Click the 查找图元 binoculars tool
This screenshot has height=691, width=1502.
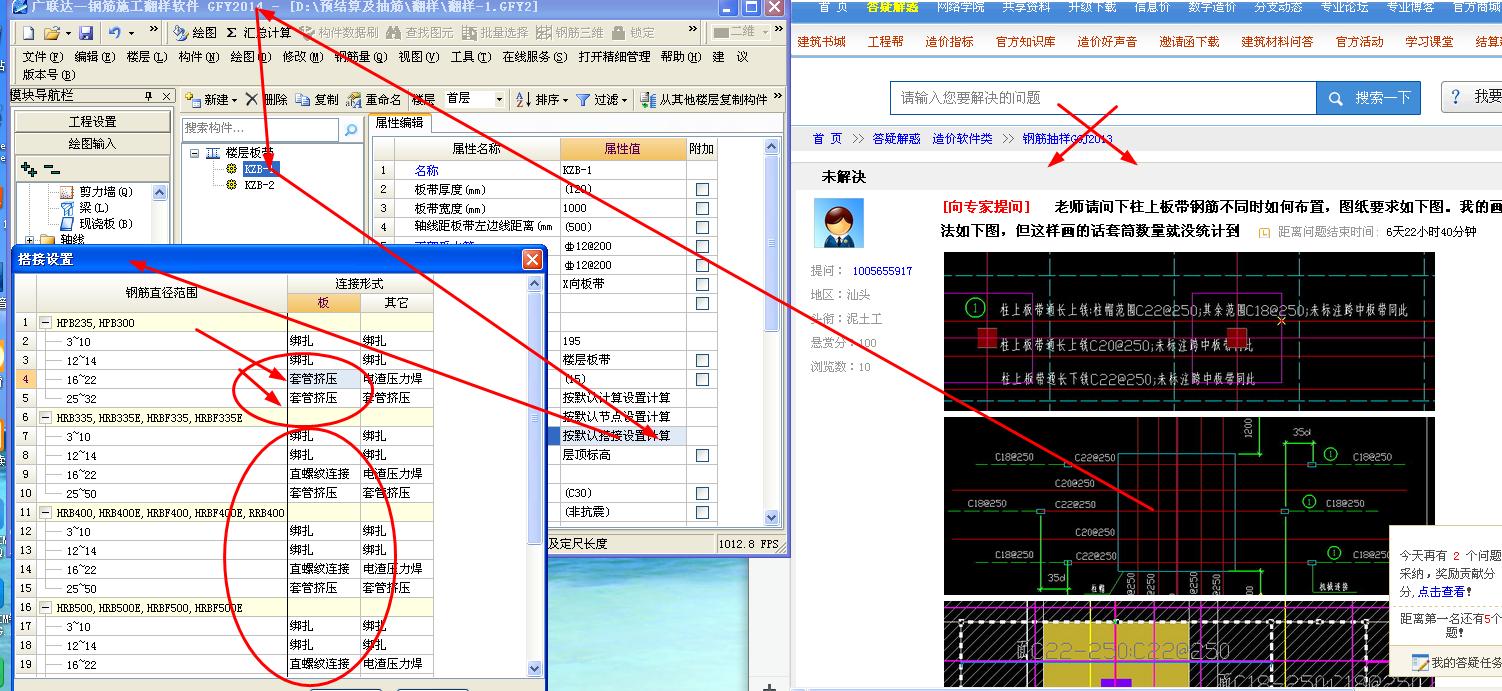(420, 33)
